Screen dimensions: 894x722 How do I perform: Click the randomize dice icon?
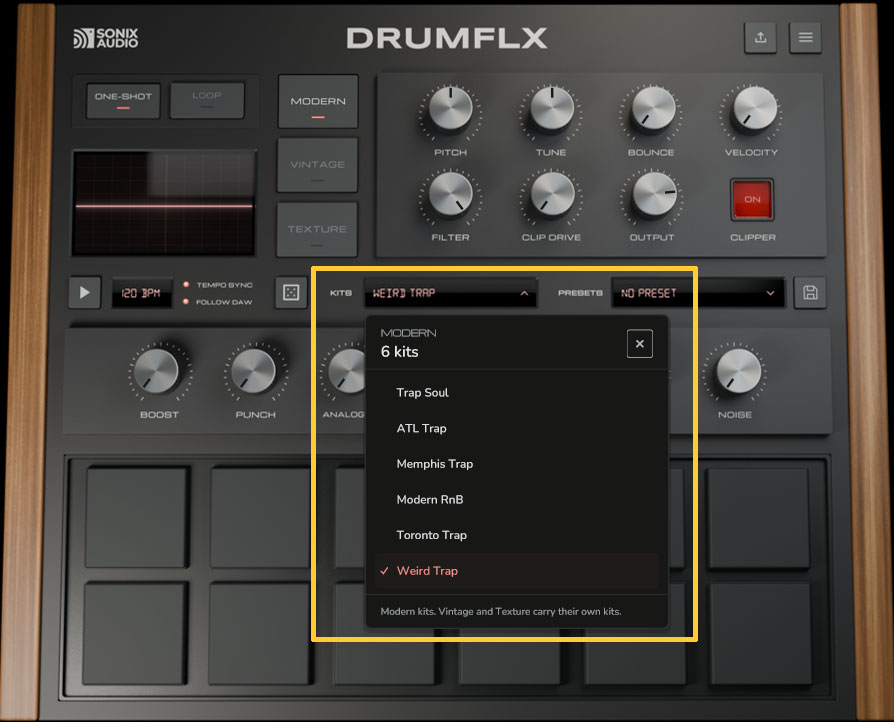click(291, 293)
